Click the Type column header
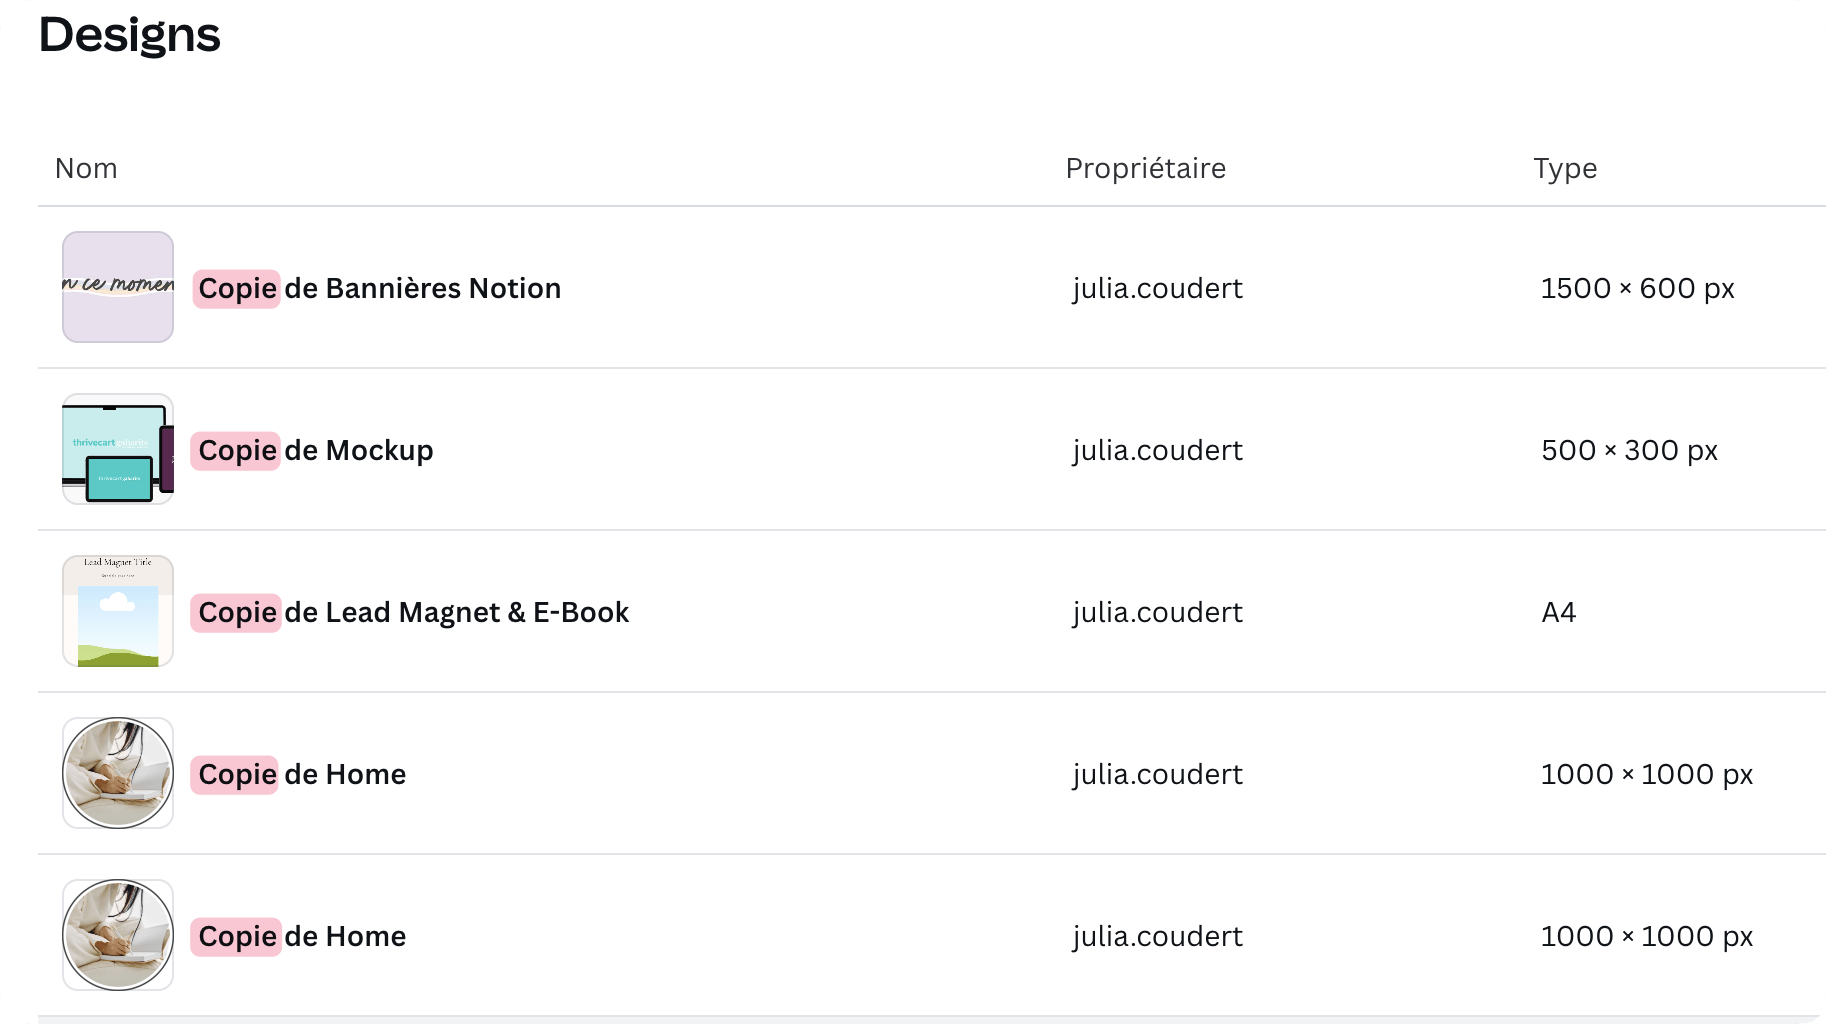Viewport: 1826px width, 1024px height. (1565, 168)
